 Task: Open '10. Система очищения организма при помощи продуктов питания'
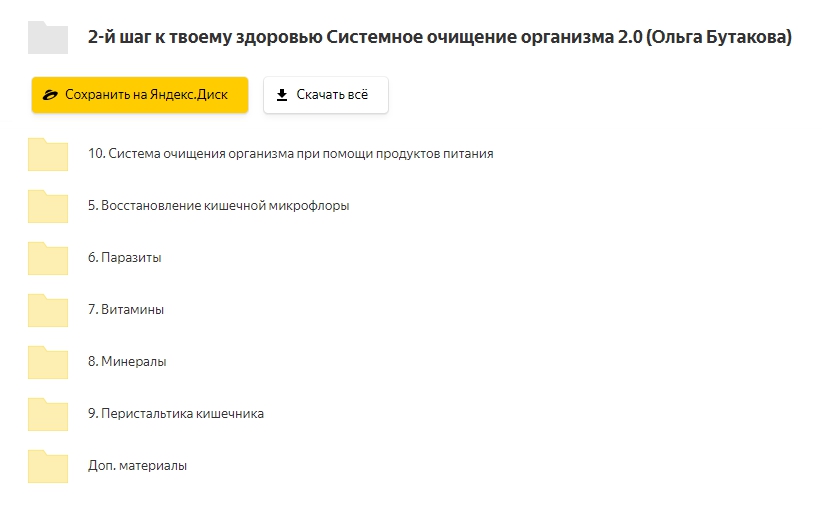point(290,154)
